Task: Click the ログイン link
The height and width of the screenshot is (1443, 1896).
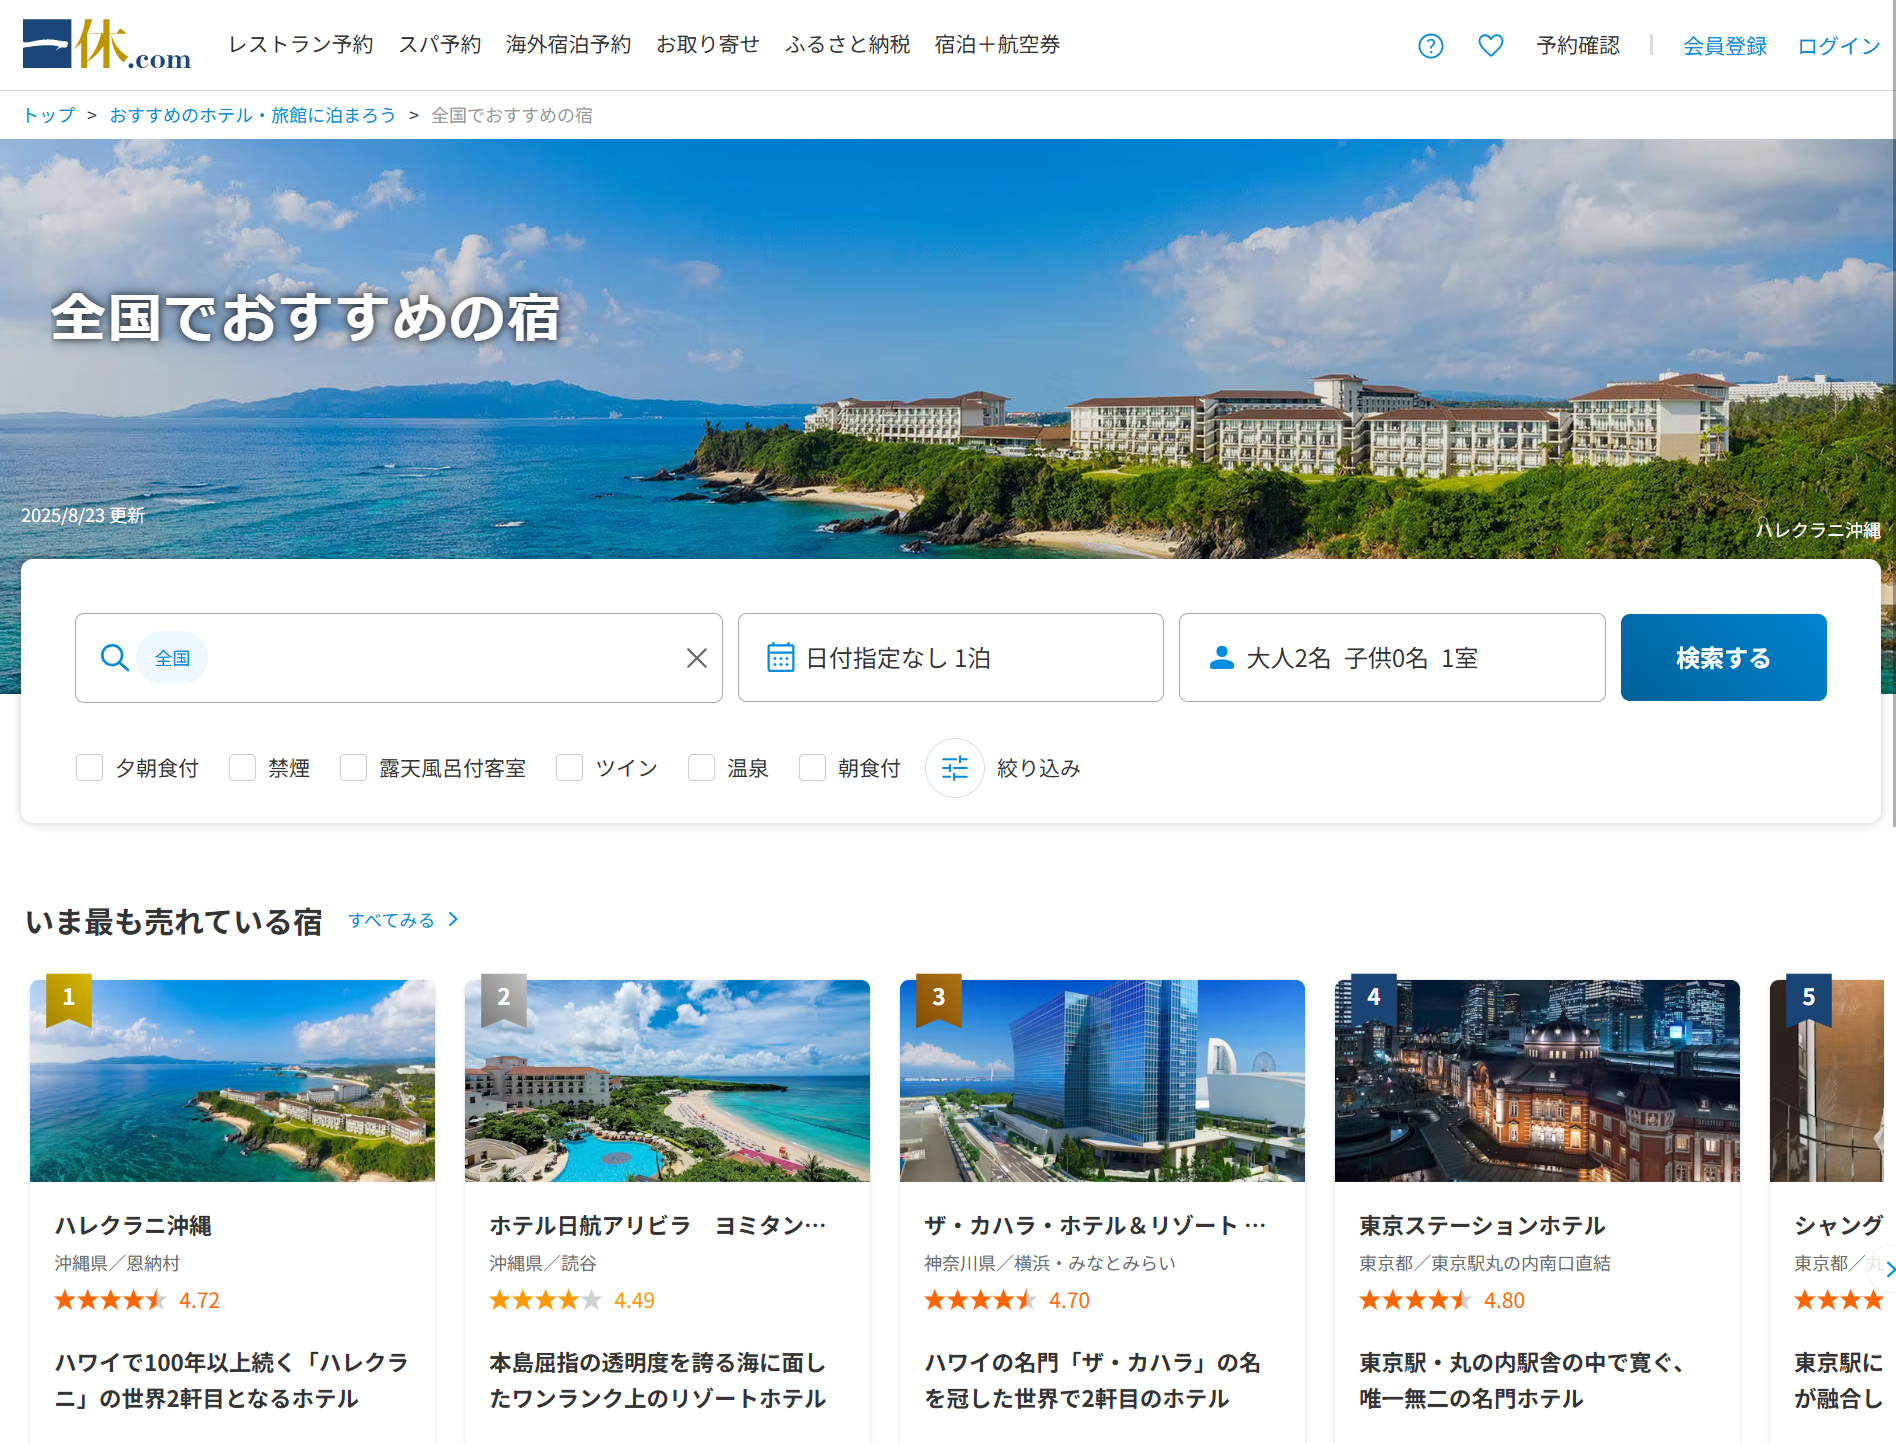Action: coord(1839,46)
